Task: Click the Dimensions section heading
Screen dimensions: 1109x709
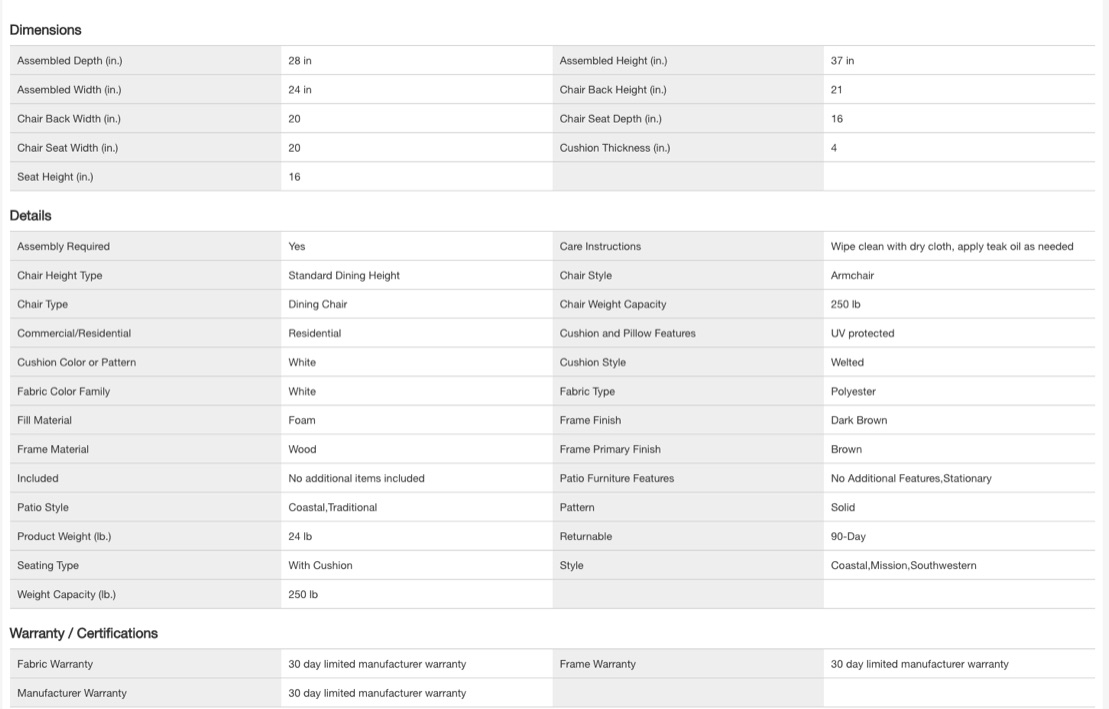Action: 46,30
